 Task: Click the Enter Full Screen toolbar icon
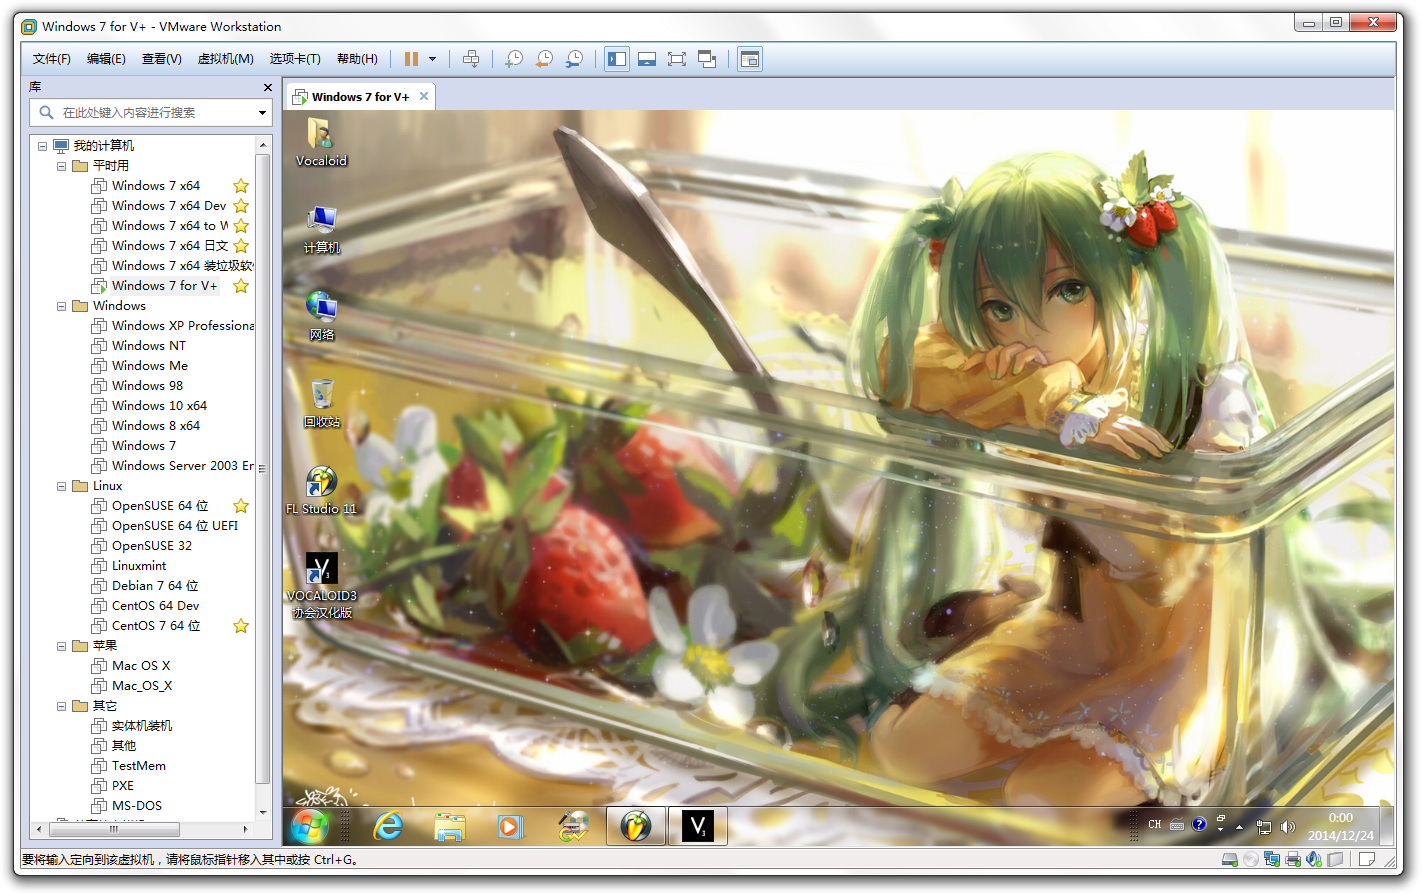pyautogui.click(x=677, y=59)
